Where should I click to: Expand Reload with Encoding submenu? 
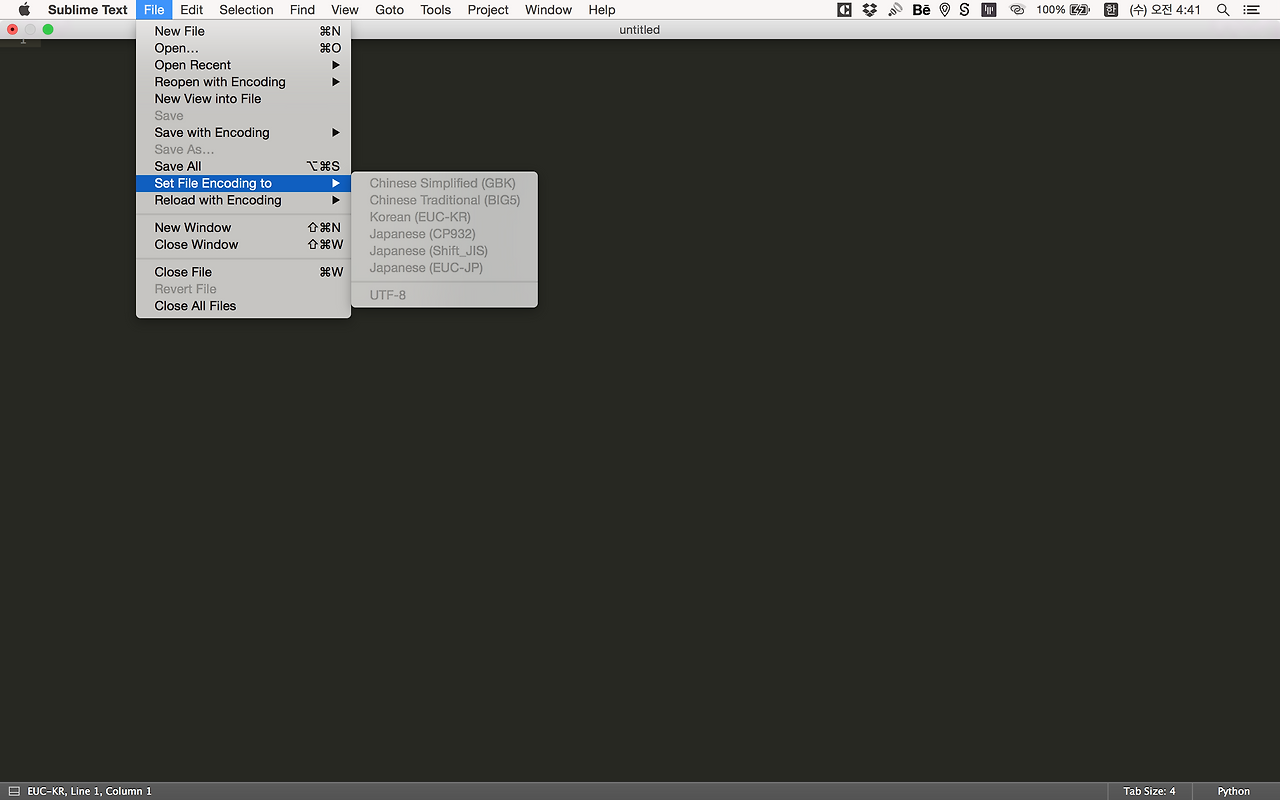(244, 200)
